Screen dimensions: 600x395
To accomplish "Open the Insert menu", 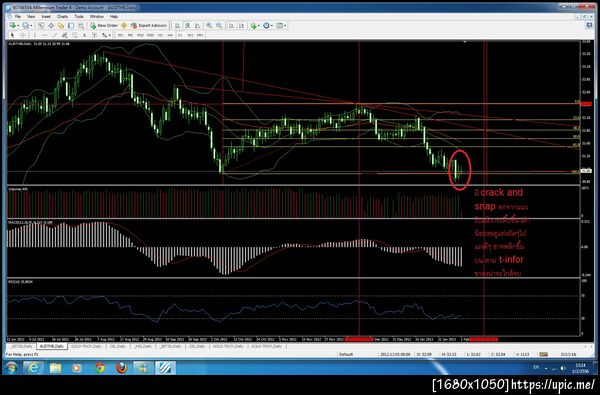I will 46,16.
